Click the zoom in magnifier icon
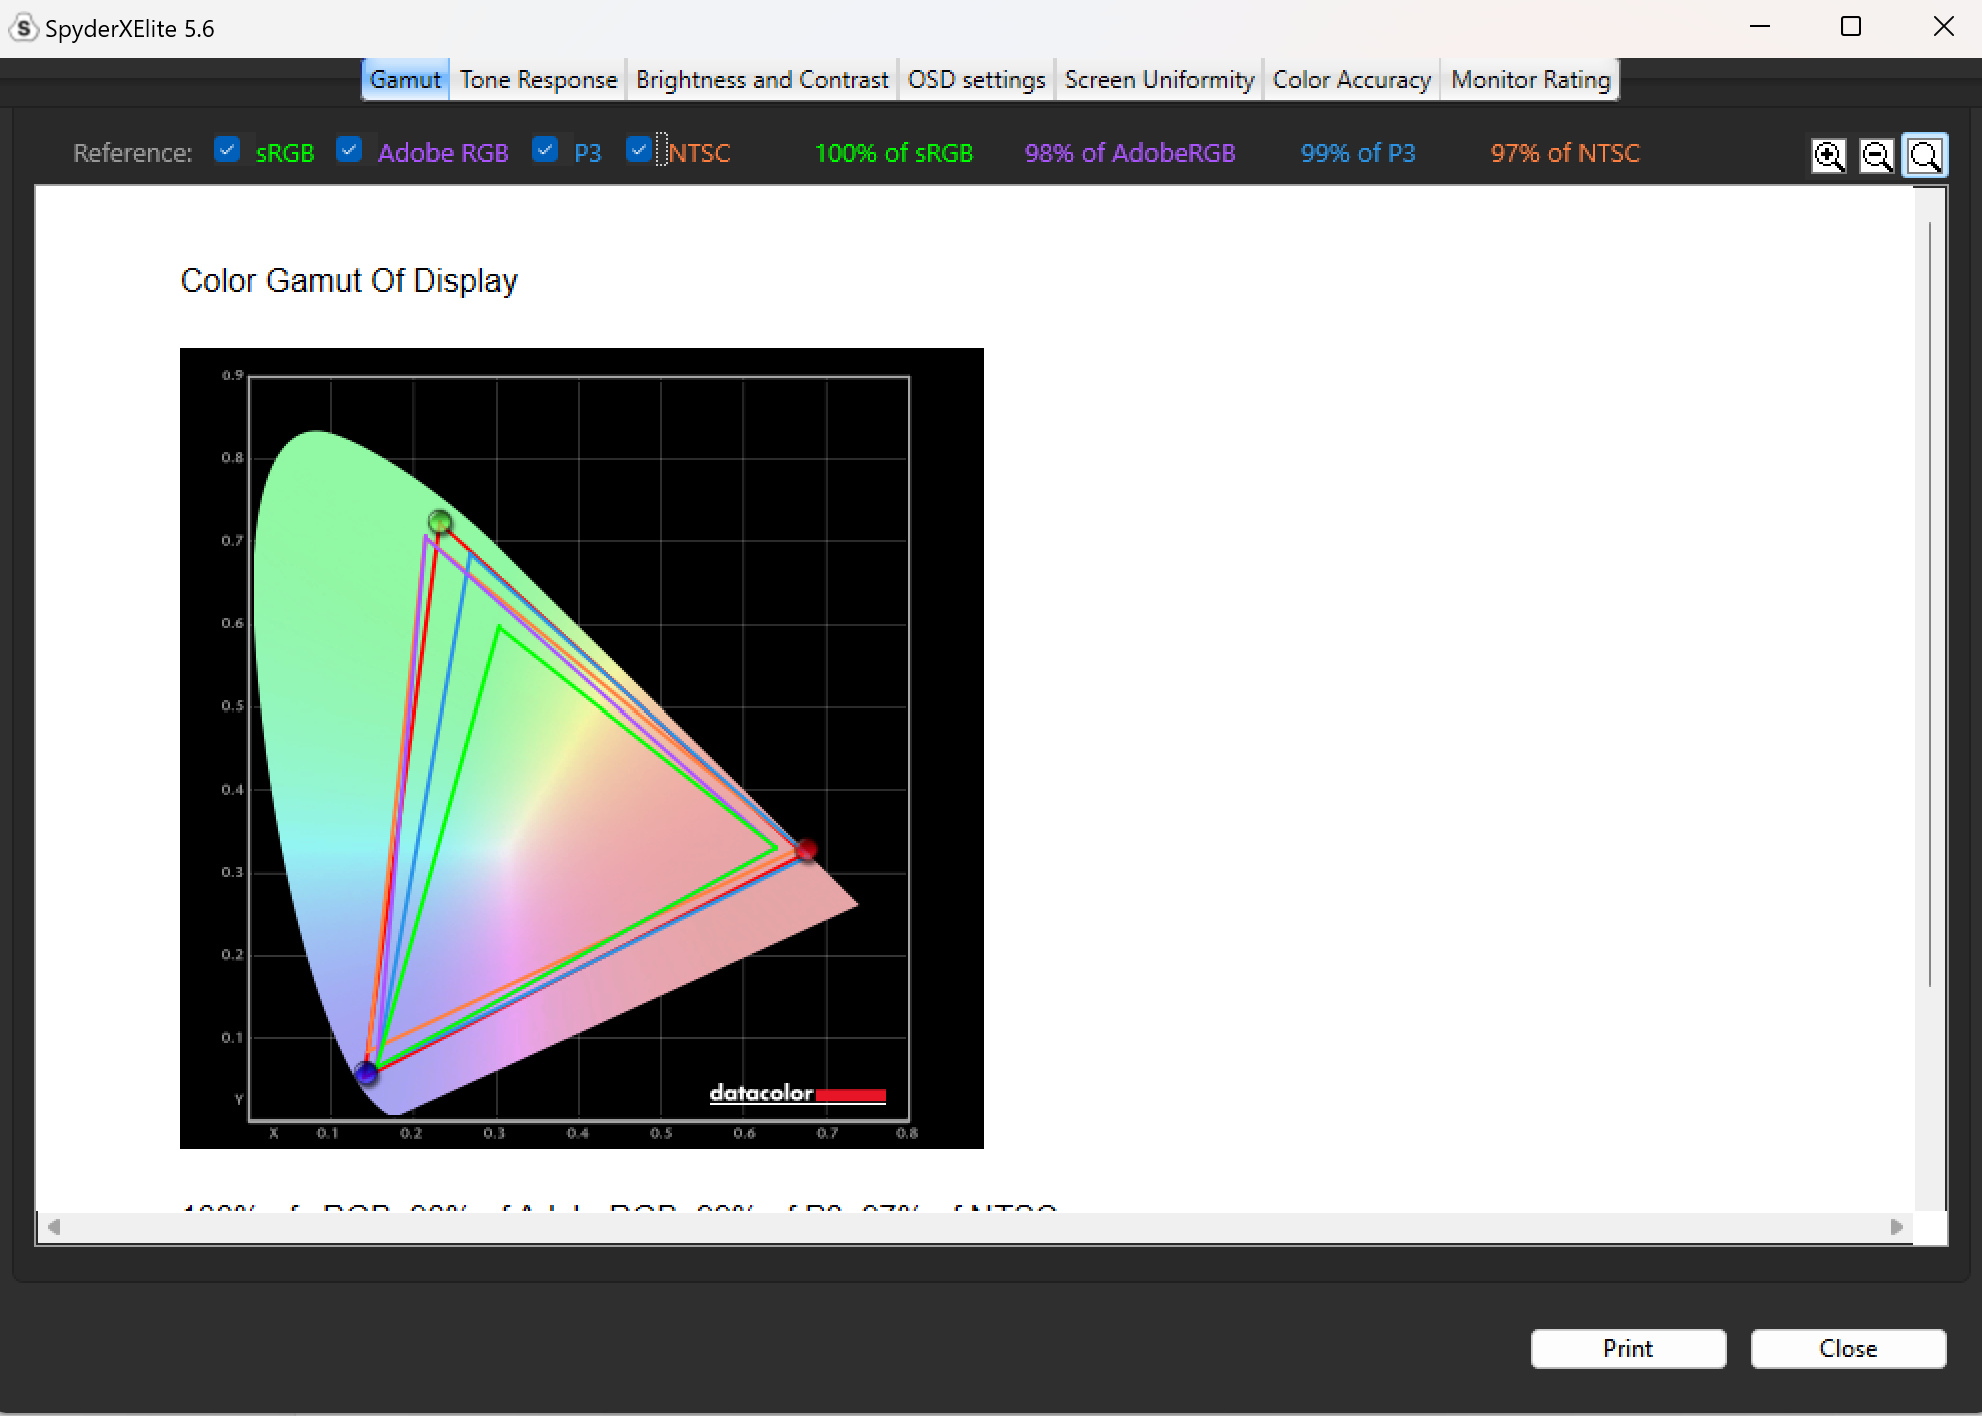 [1830, 152]
